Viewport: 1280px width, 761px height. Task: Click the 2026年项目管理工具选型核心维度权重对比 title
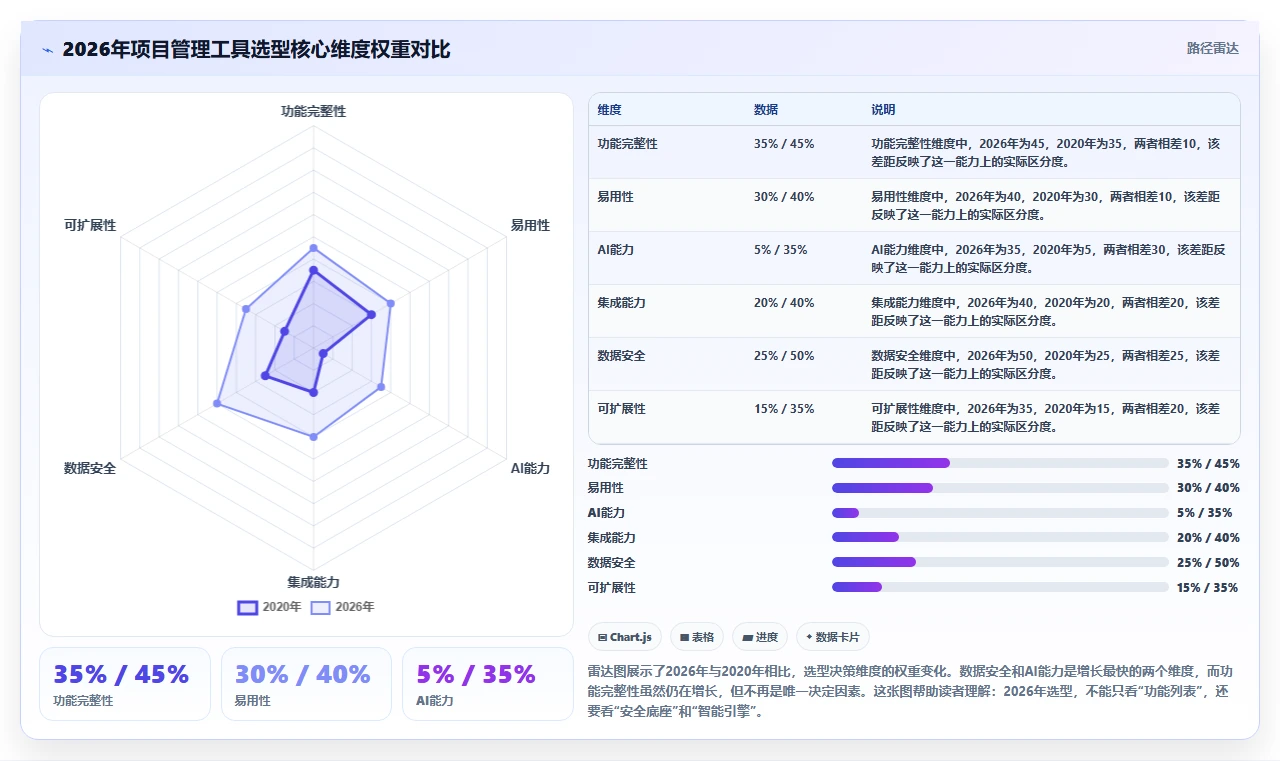pos(256,49)
